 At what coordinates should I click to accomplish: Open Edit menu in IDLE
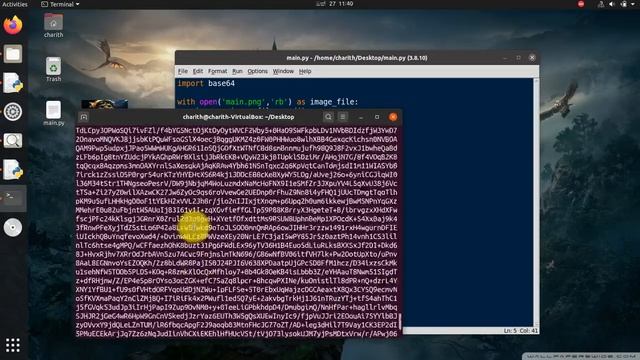point(198,71)
